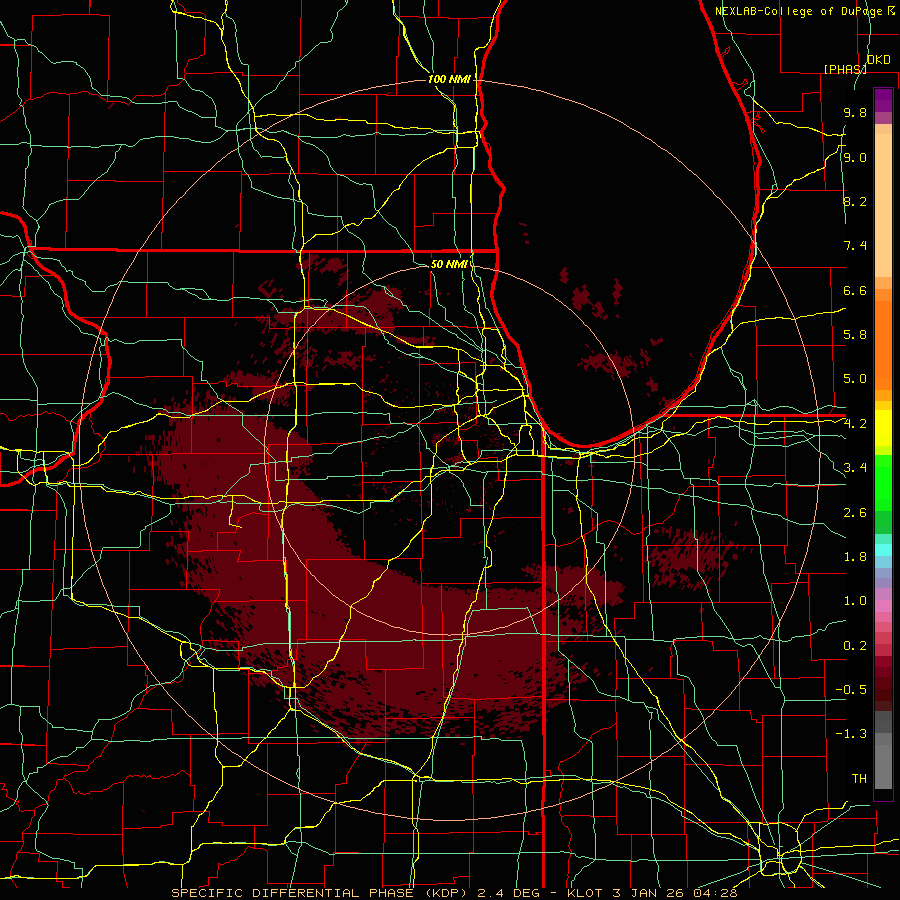Viewport: 900px width, 900px height.
Task: Click SPECIFIC DIFFERENTIAL PHASE caption text
Action: pyautogui.click(x=292, y=893)
